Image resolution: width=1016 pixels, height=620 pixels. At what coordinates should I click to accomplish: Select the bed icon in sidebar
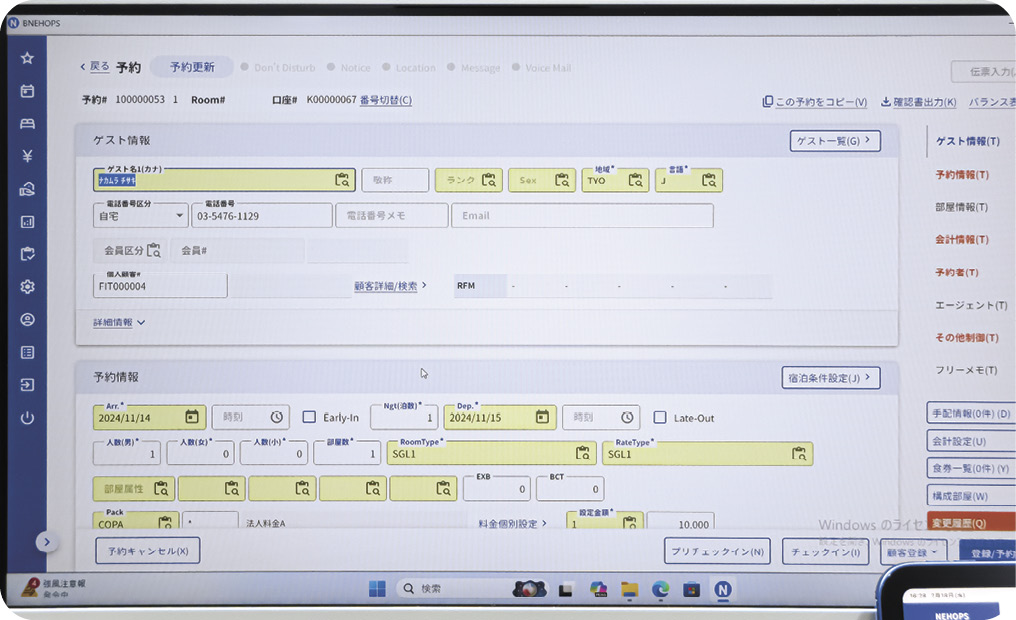point(27,124)
